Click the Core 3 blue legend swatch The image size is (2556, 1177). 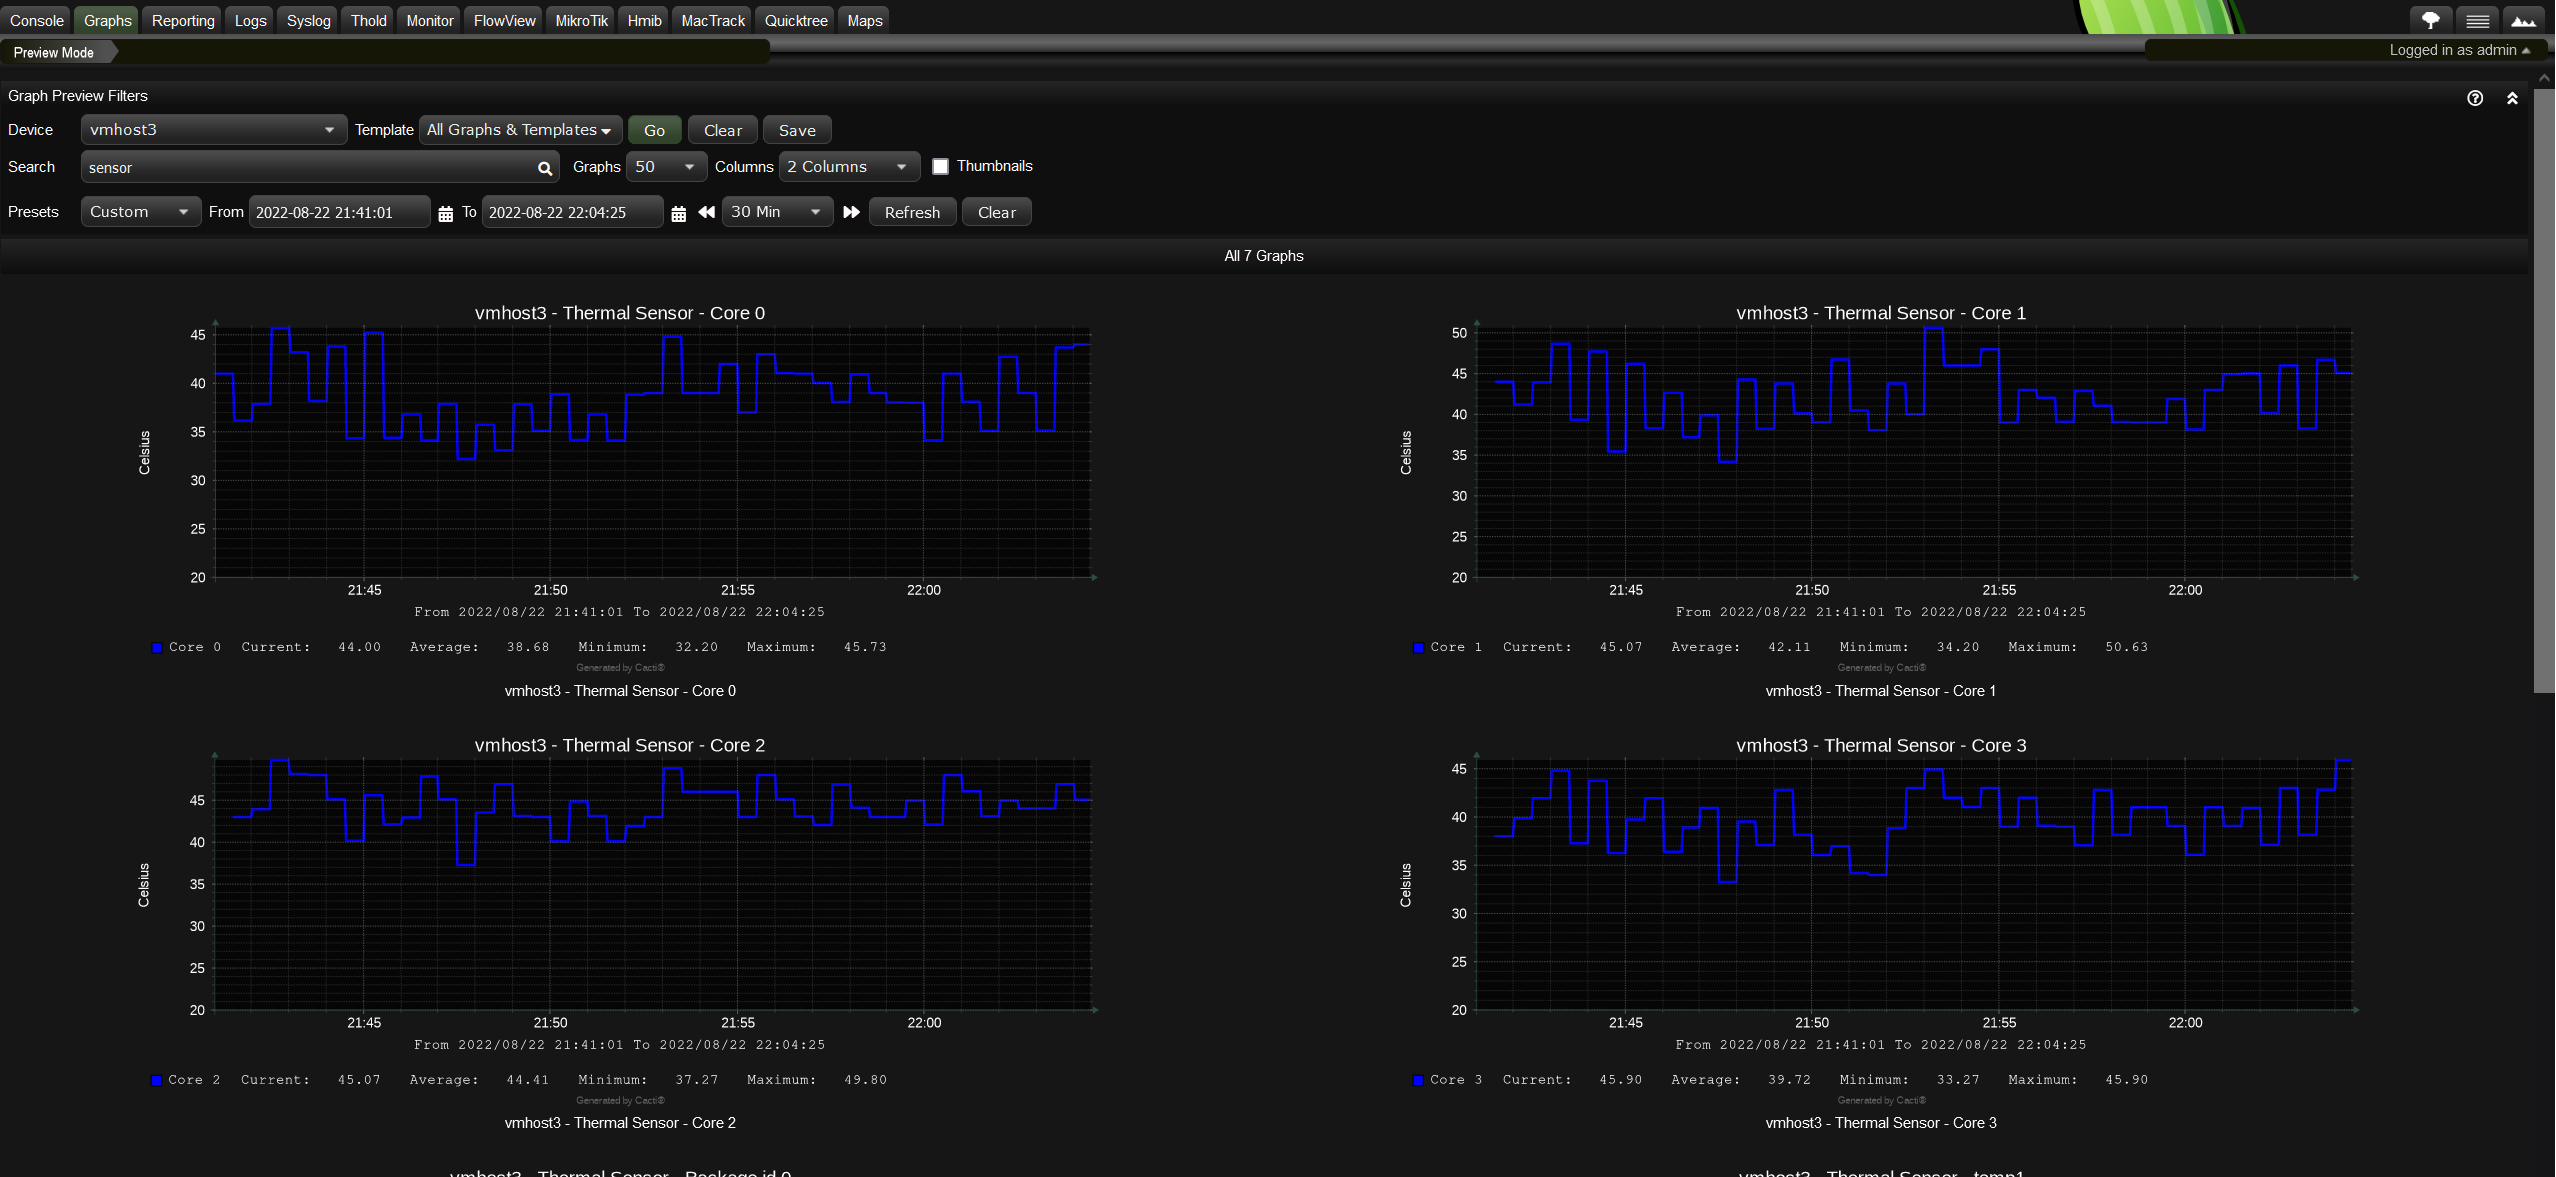coord(1418,1080)
